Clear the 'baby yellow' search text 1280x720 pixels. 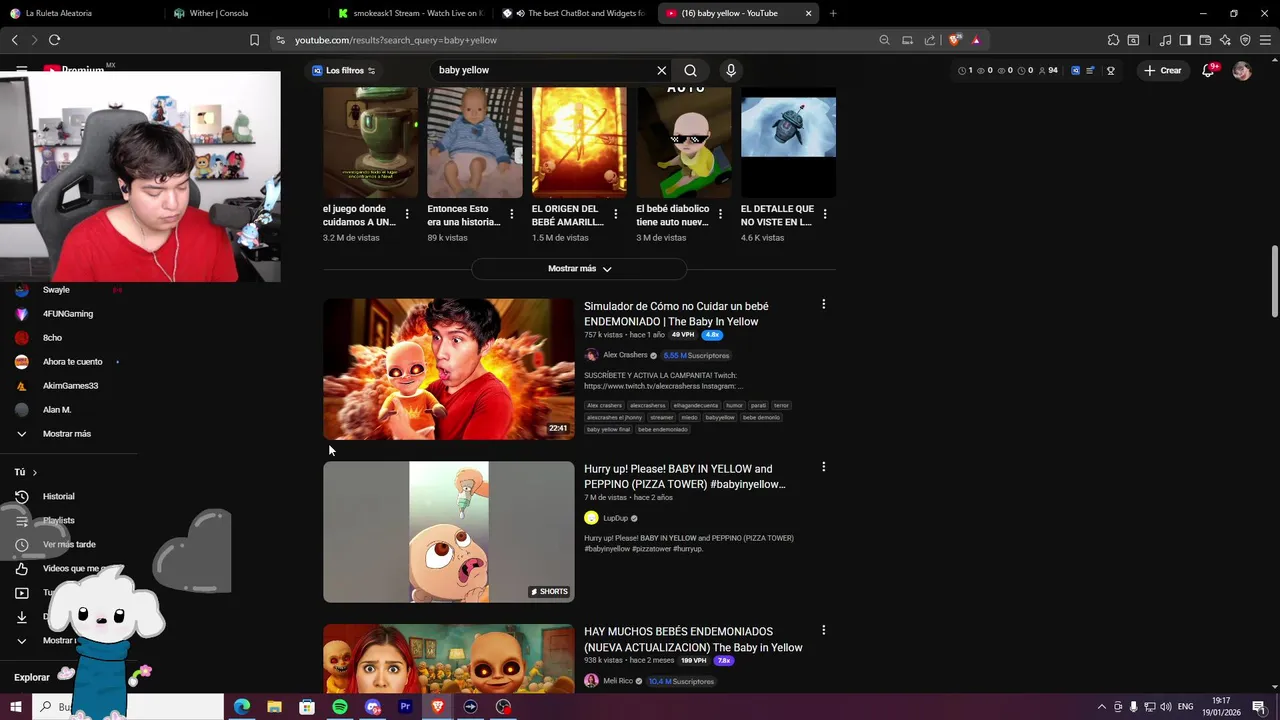pos(661,70)
